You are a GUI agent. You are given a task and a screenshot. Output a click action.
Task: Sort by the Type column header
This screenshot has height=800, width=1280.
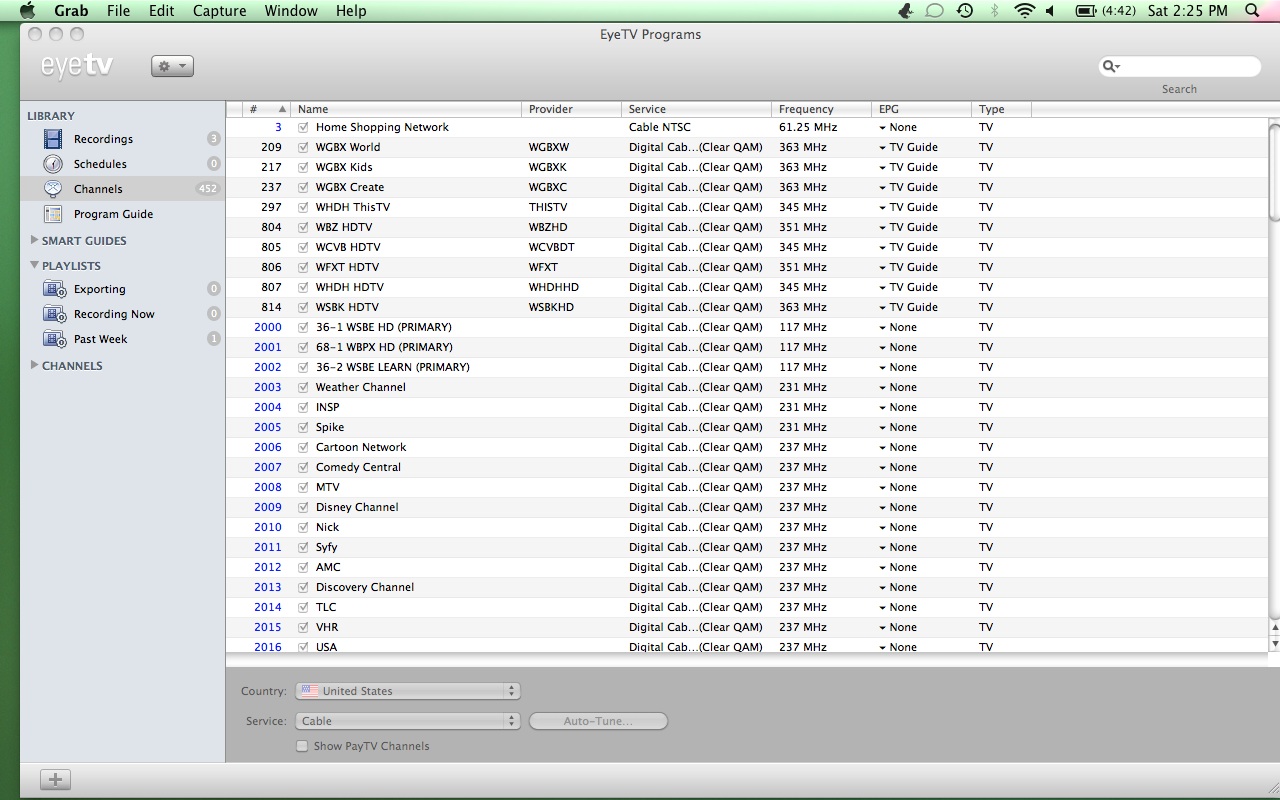[1001, 109]
